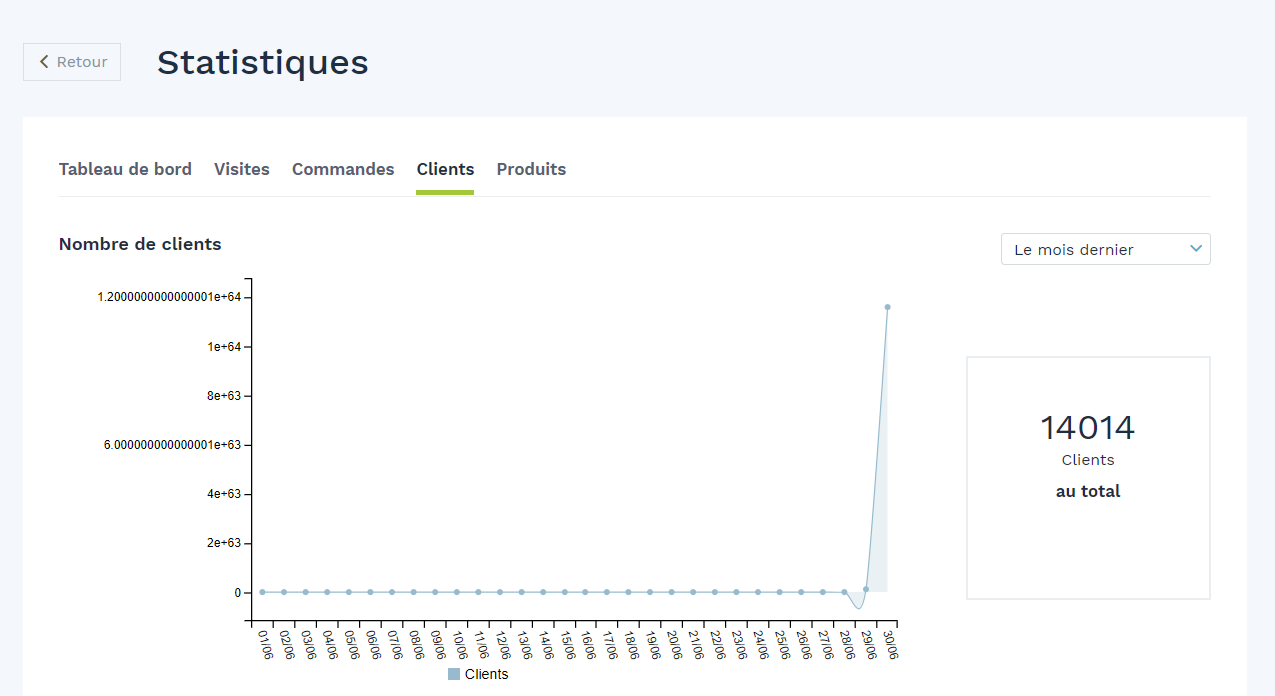This screenshot has width=1275, height=696.
Task: Open the Commandes tab
Action: pyautogui.click(x=343, y=169)
